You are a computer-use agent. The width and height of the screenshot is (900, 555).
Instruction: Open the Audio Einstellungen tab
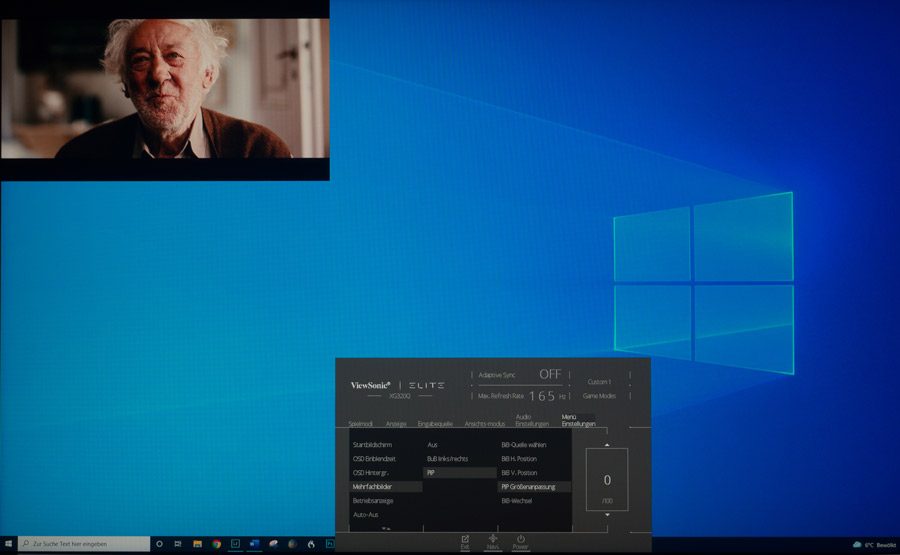[x=532, y=420]
